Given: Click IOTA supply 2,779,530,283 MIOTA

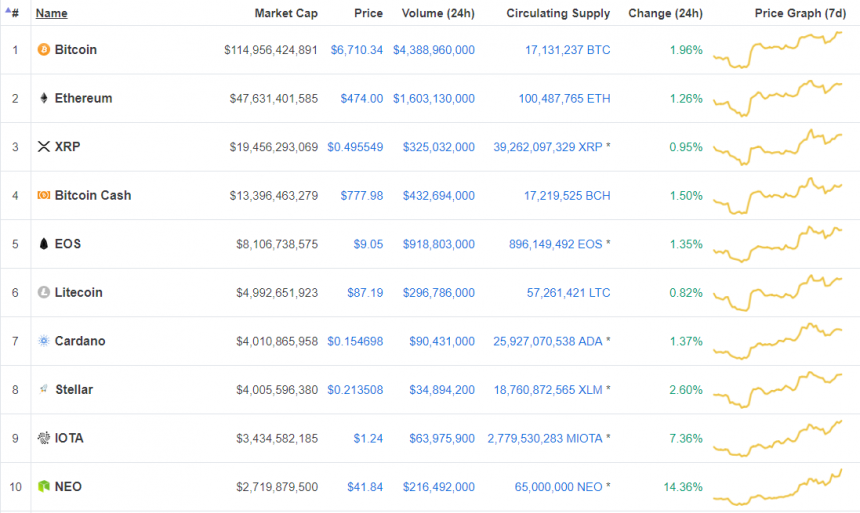Looking at the screenshot, I should [545, 438].
